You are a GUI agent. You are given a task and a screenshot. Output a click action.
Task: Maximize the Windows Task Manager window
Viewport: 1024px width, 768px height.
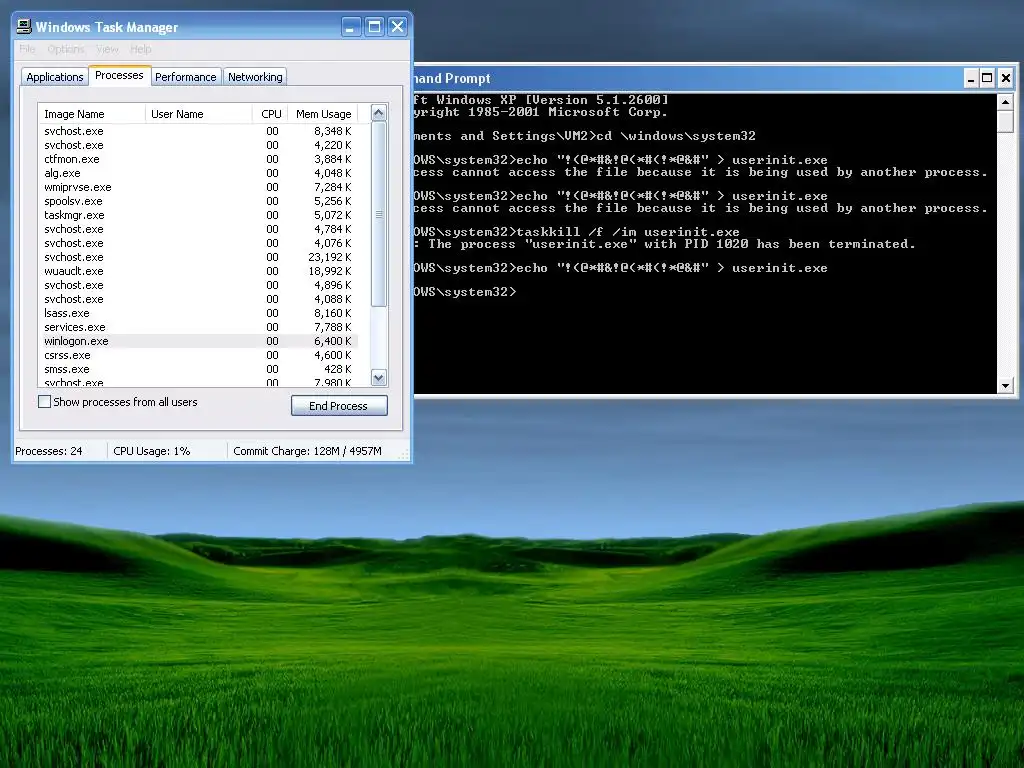(x=374, y=27)
